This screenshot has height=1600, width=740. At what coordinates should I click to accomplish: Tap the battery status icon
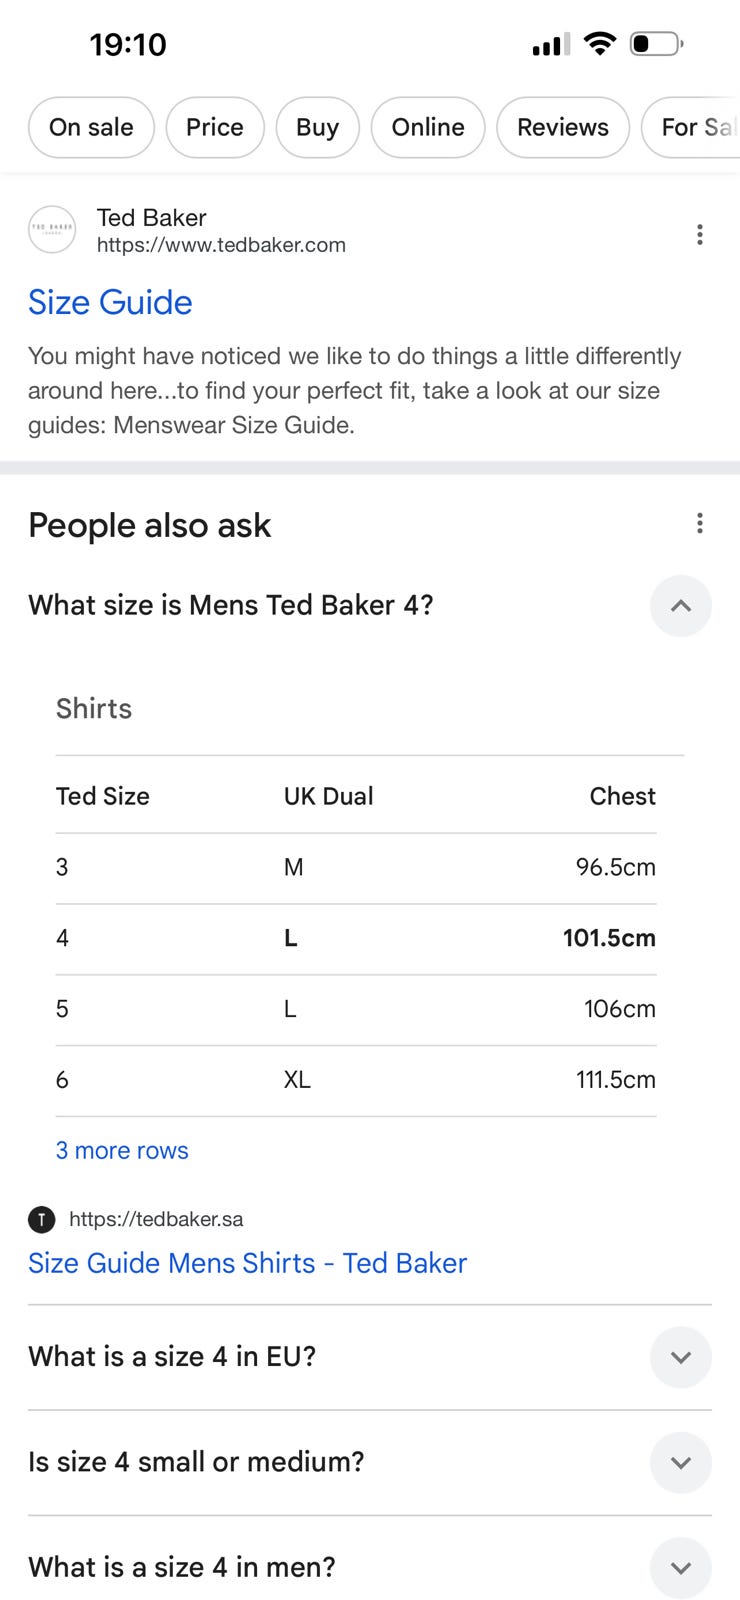(656, 44)
